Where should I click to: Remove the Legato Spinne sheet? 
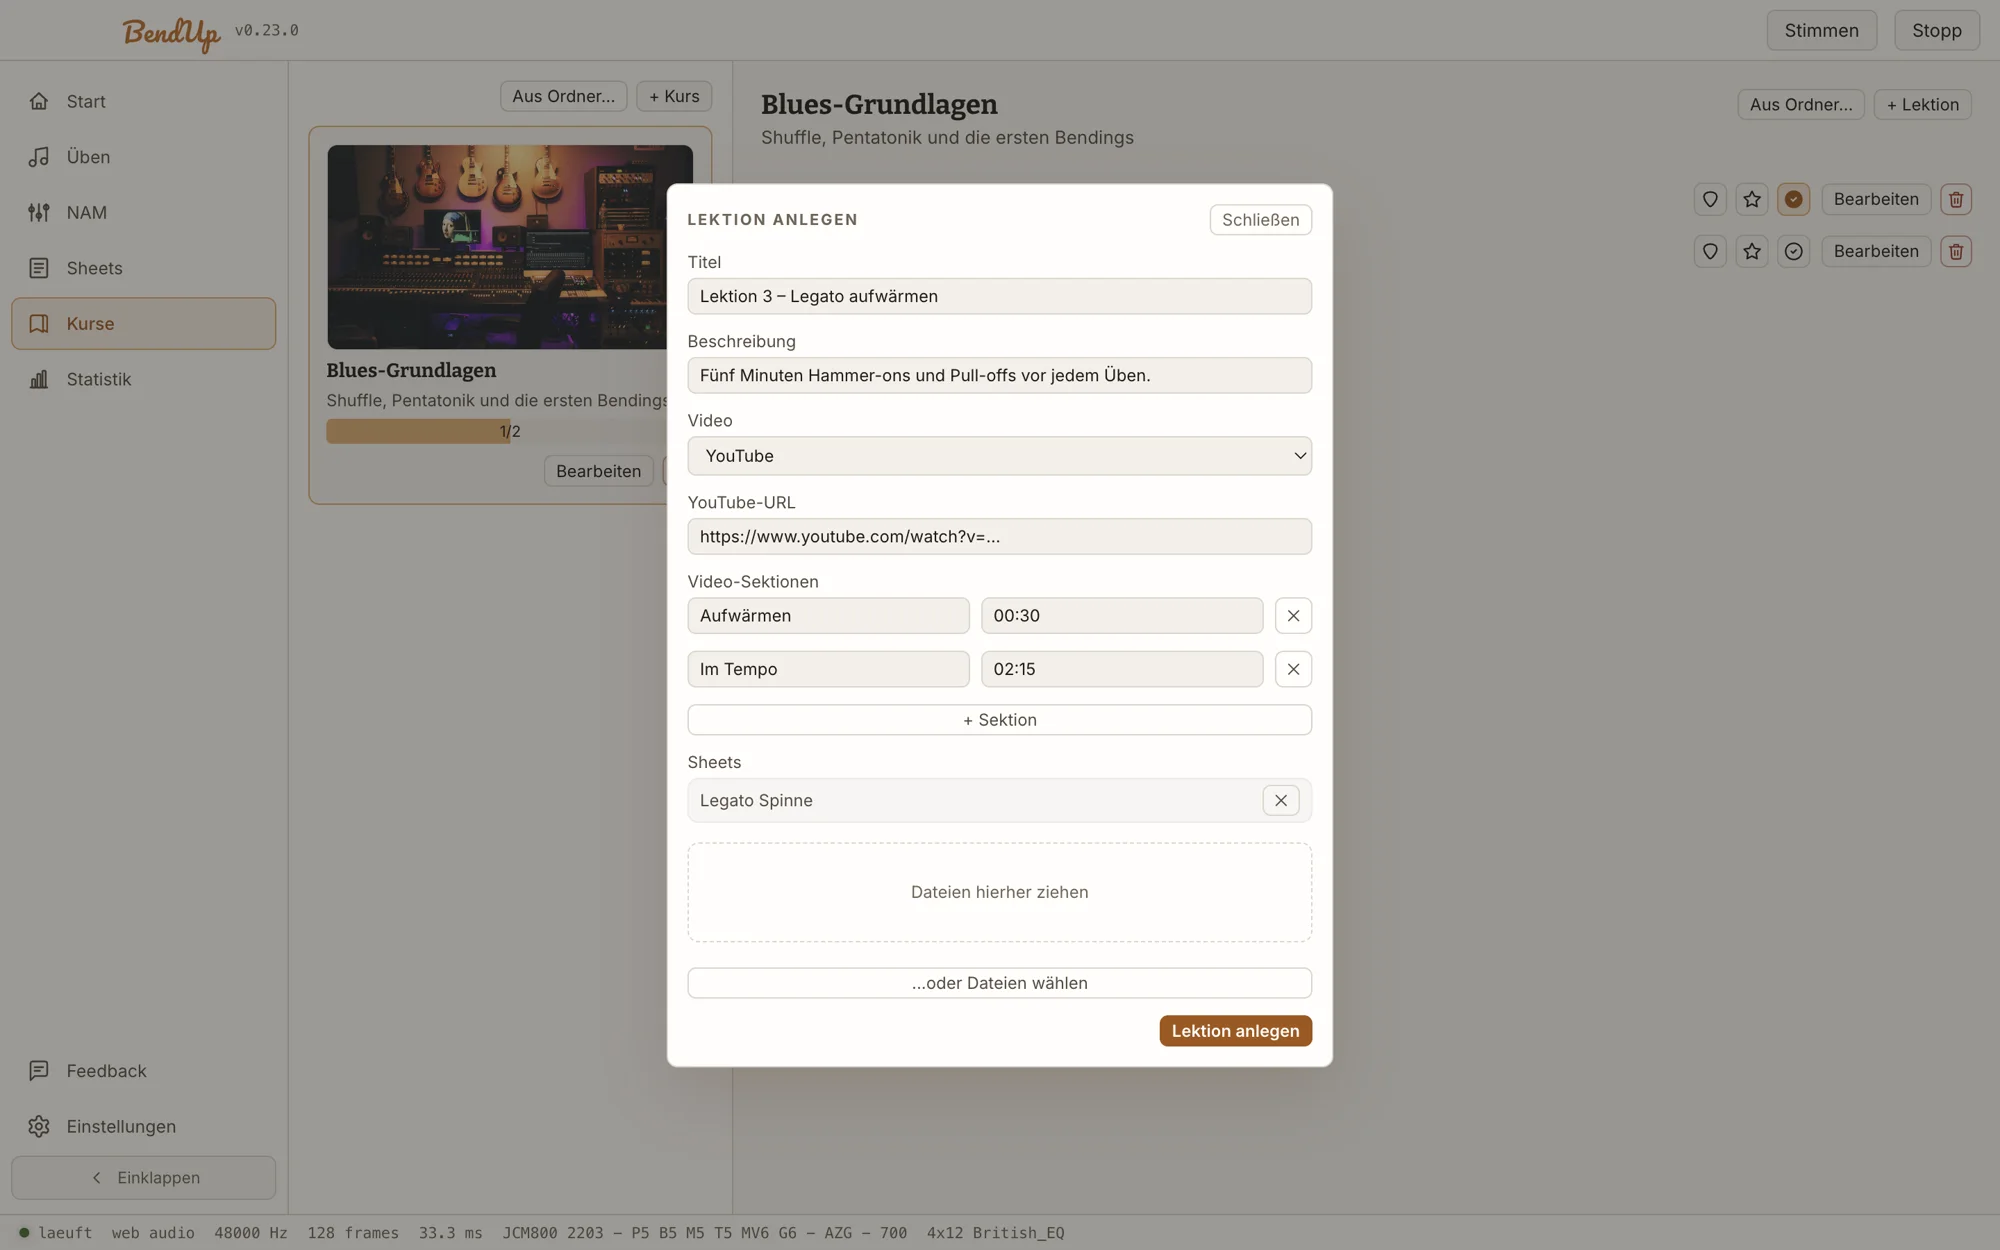pyautogui.click(x=1281, y=800)
